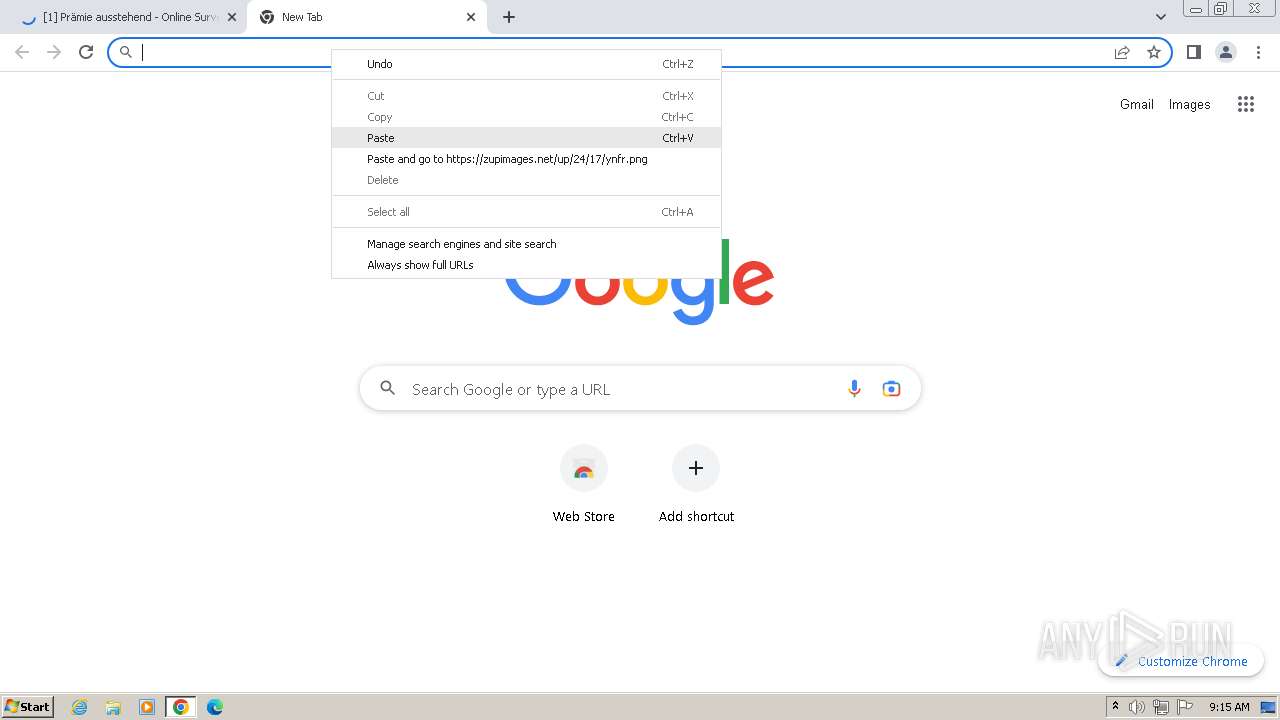
Task: Open File Explorer folder in taskbar
Action: click(x=113, y=707)
